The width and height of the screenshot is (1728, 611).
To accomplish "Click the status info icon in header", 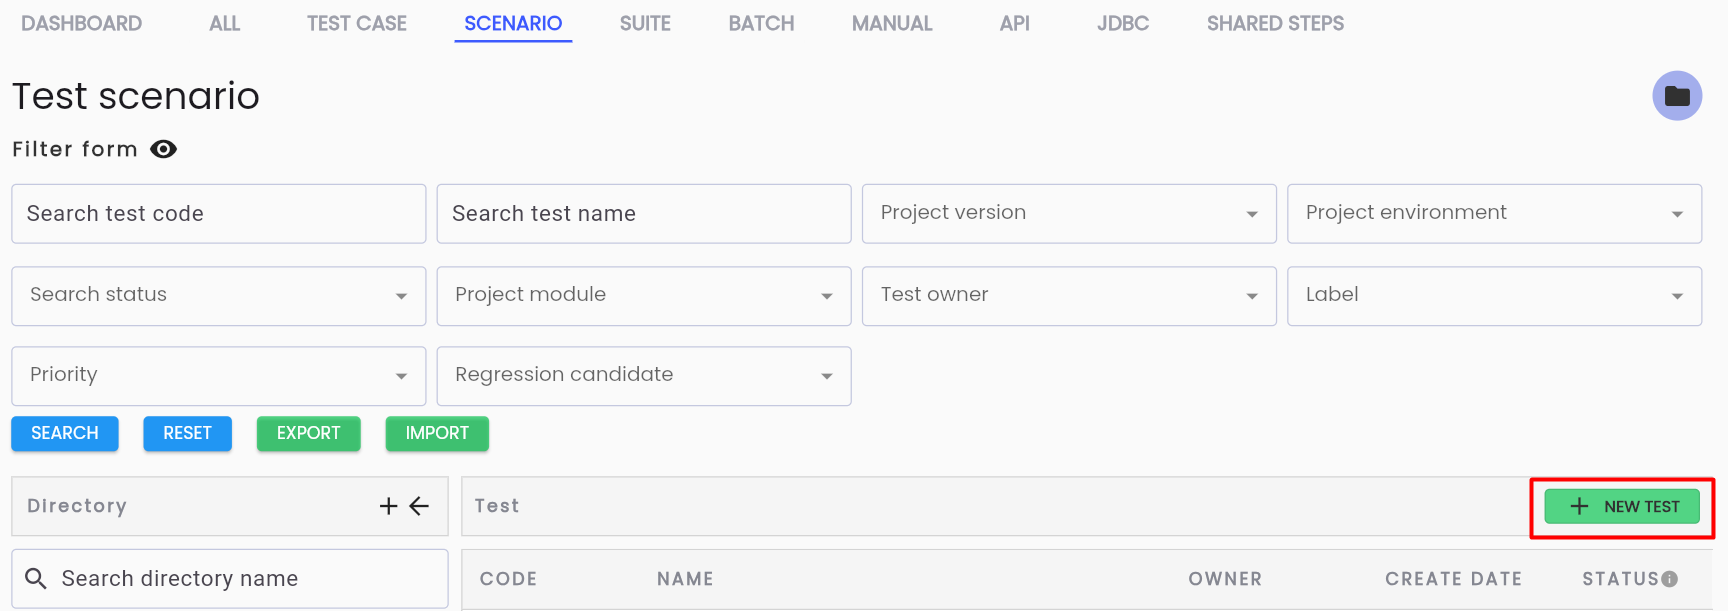I will (1670, 579).
